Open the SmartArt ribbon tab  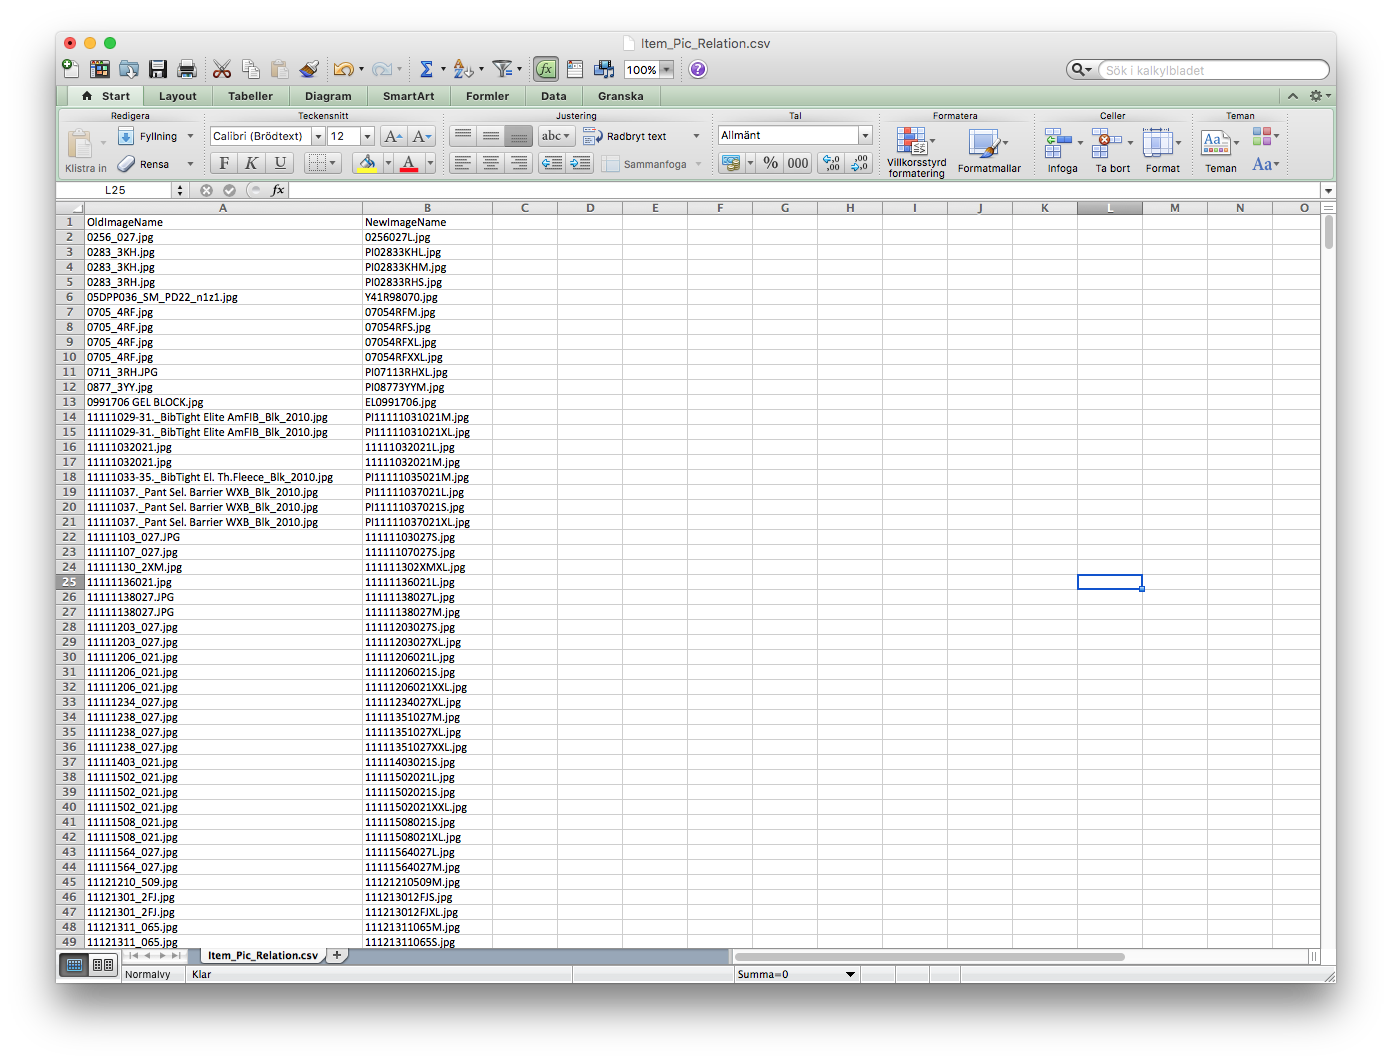[408, 96]
